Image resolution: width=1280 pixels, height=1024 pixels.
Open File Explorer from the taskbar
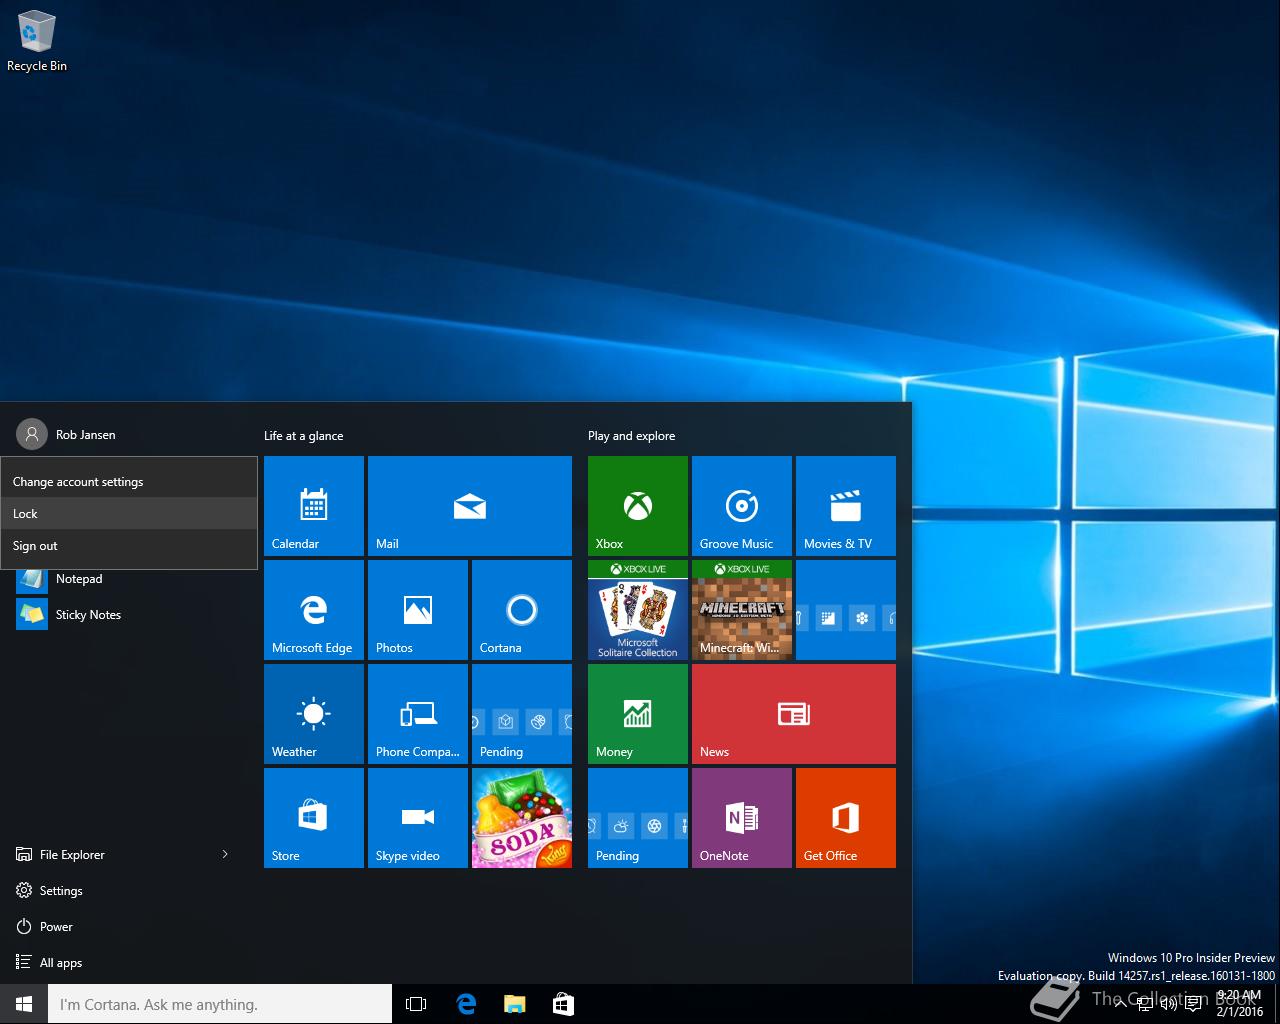click(x=514, y=1004)
